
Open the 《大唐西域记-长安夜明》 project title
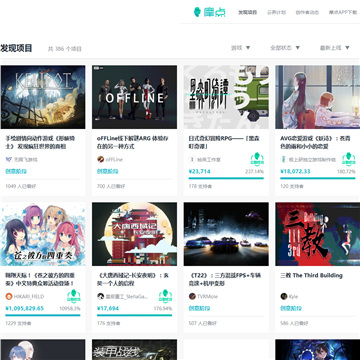pyautogui.click(x=133, y=279)
